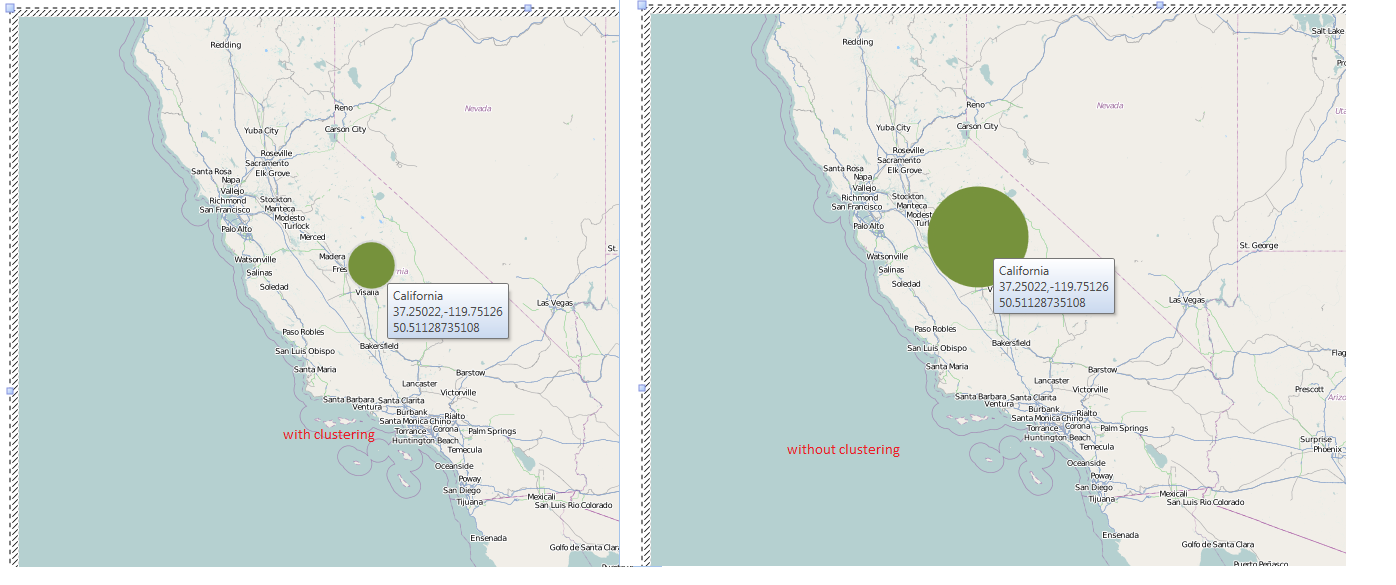1396x585 pixels.
Task: Click the large green bubble over central California
Action: coord(978,237)
